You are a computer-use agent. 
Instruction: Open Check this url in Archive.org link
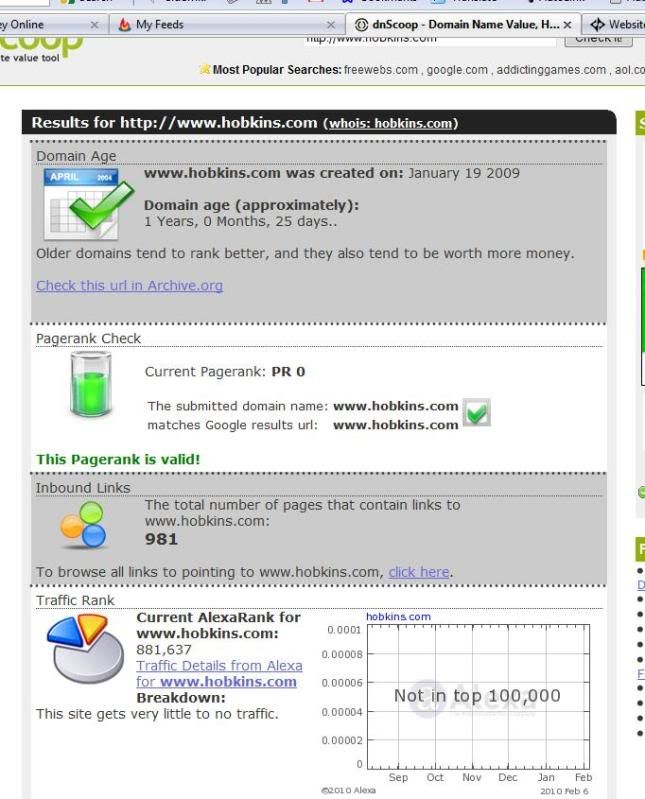[129, 285]
